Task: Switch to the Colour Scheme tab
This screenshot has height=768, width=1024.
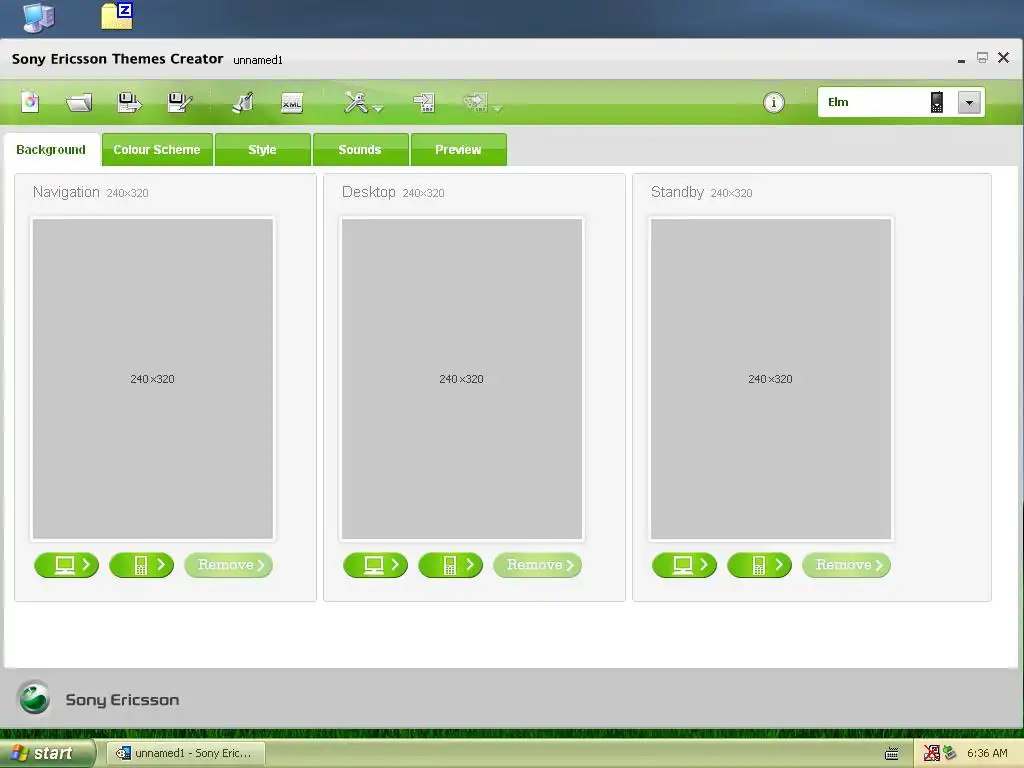Action: [157, 150]
